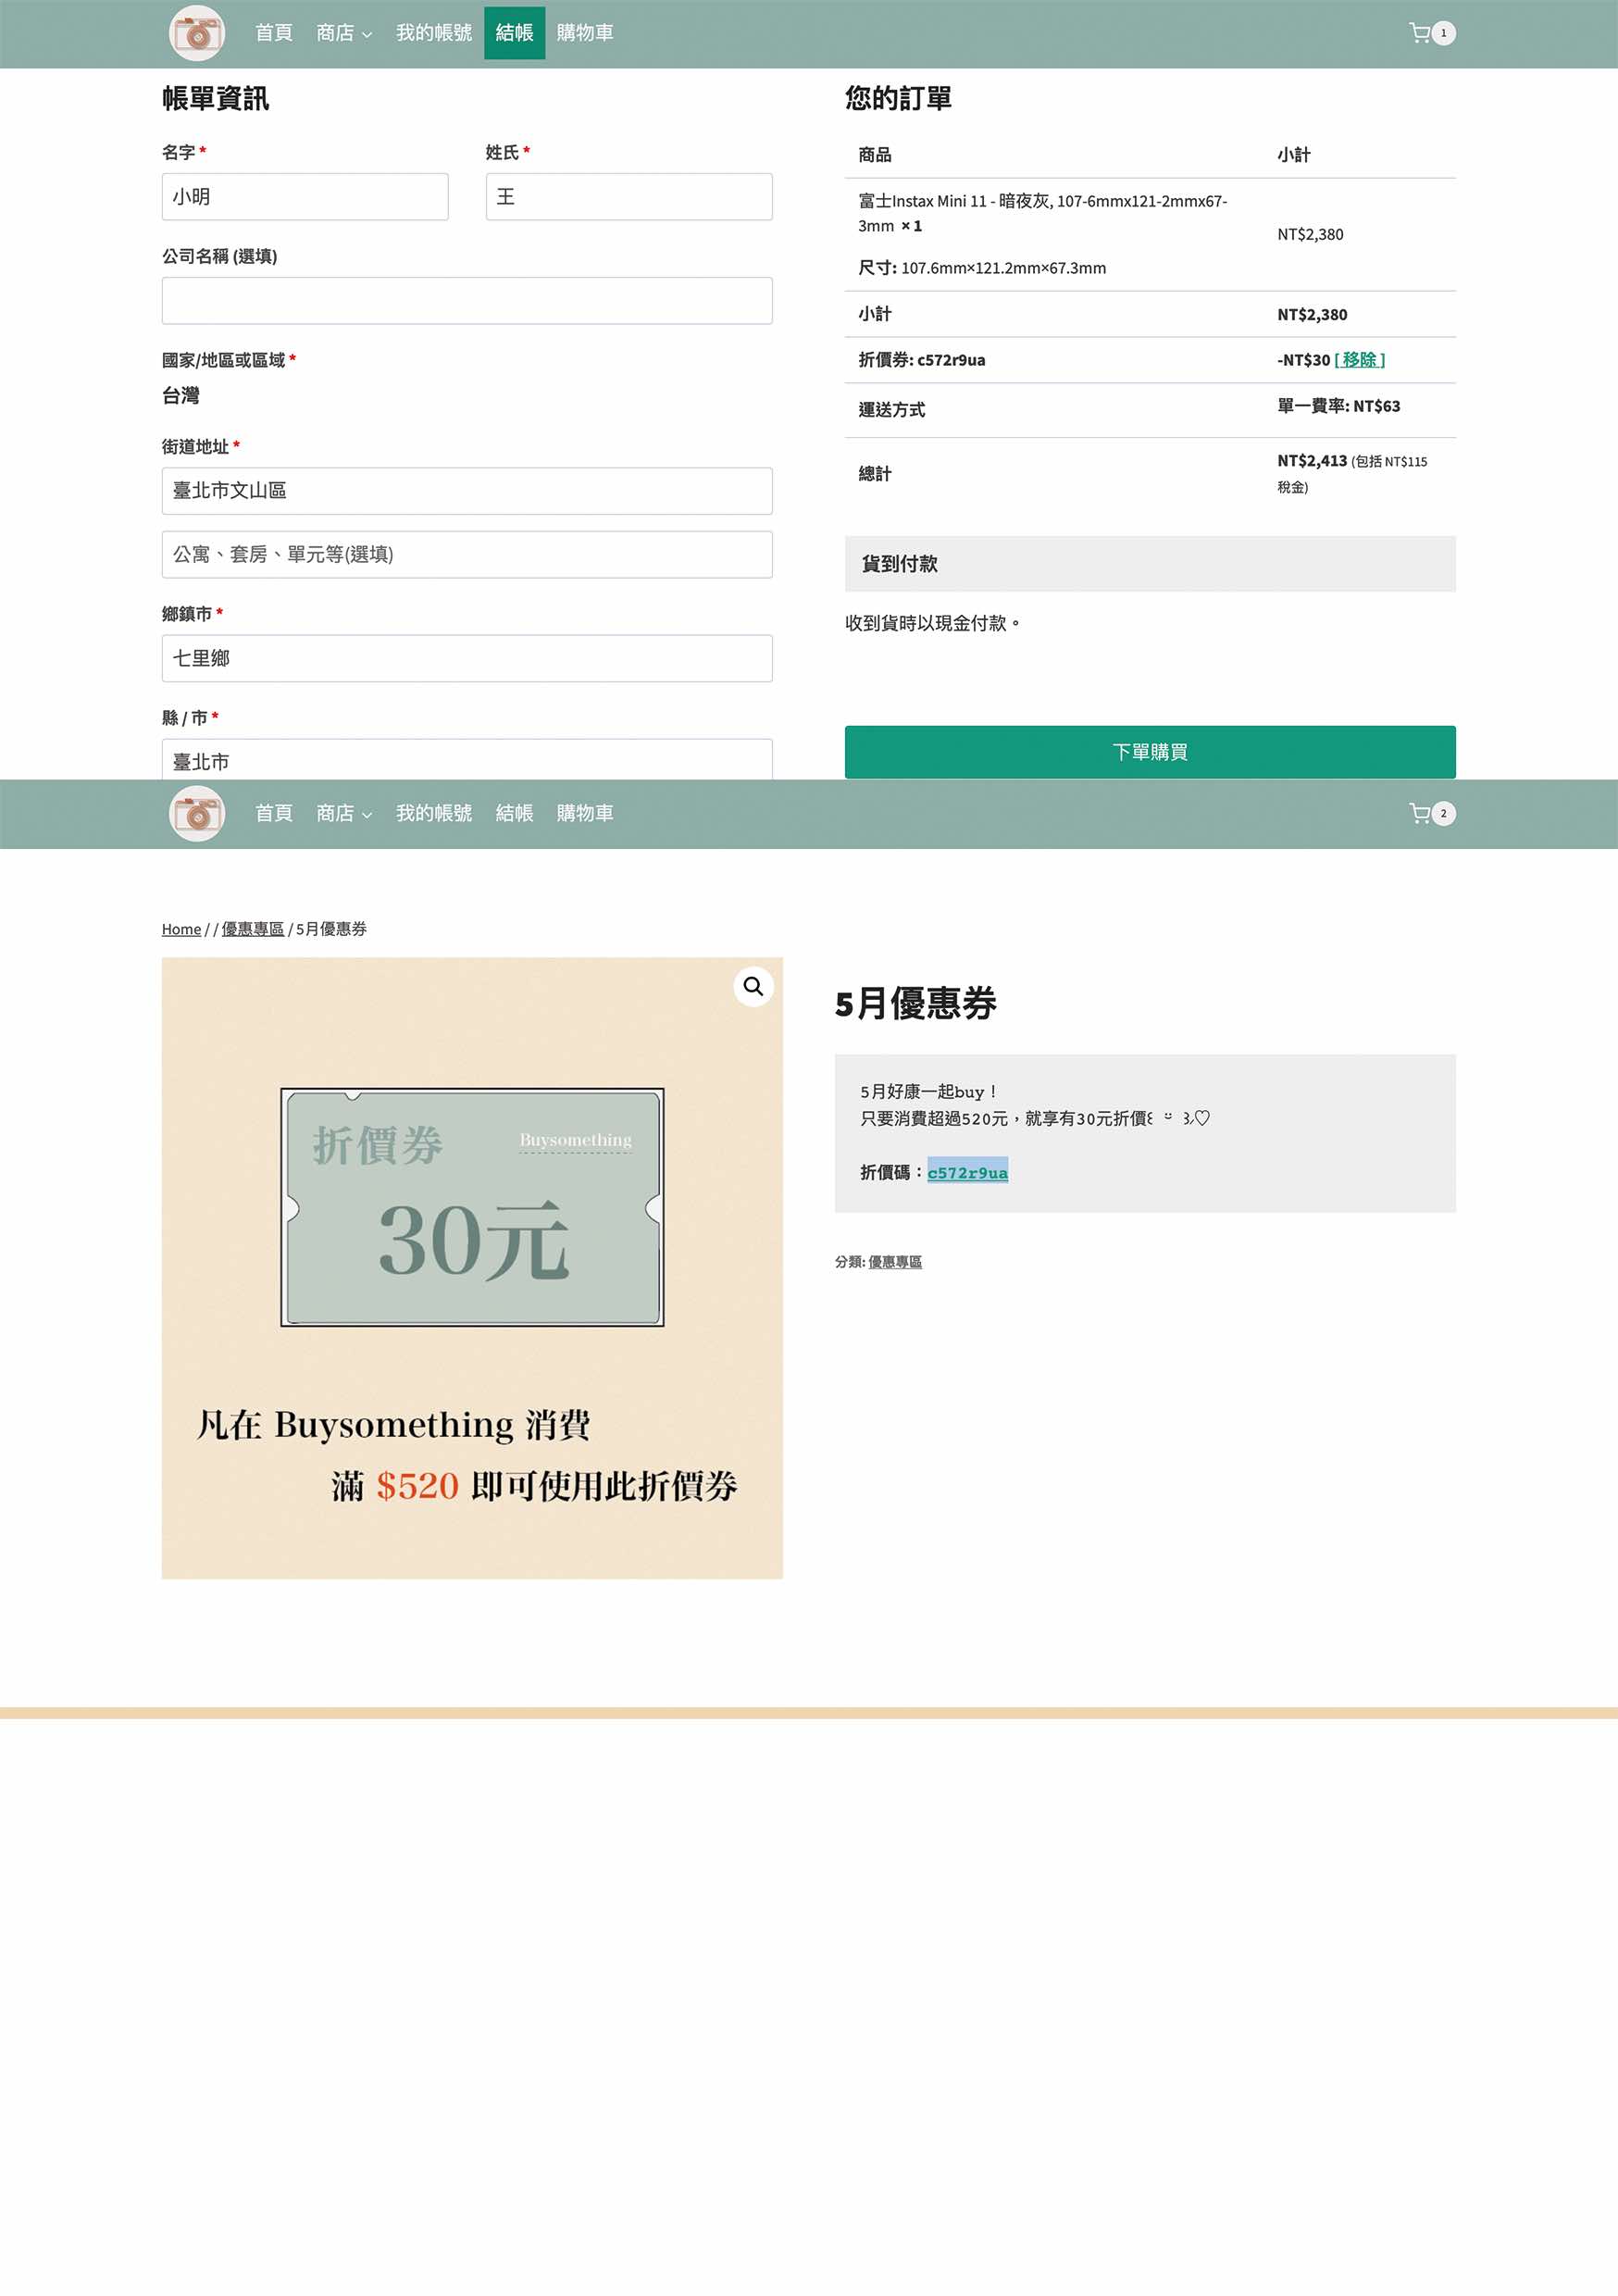Viewport: 1618px width, 2296px height.
Task: Click the magnifier zoom icon on coupon image
Action: [x=753, y=987]
